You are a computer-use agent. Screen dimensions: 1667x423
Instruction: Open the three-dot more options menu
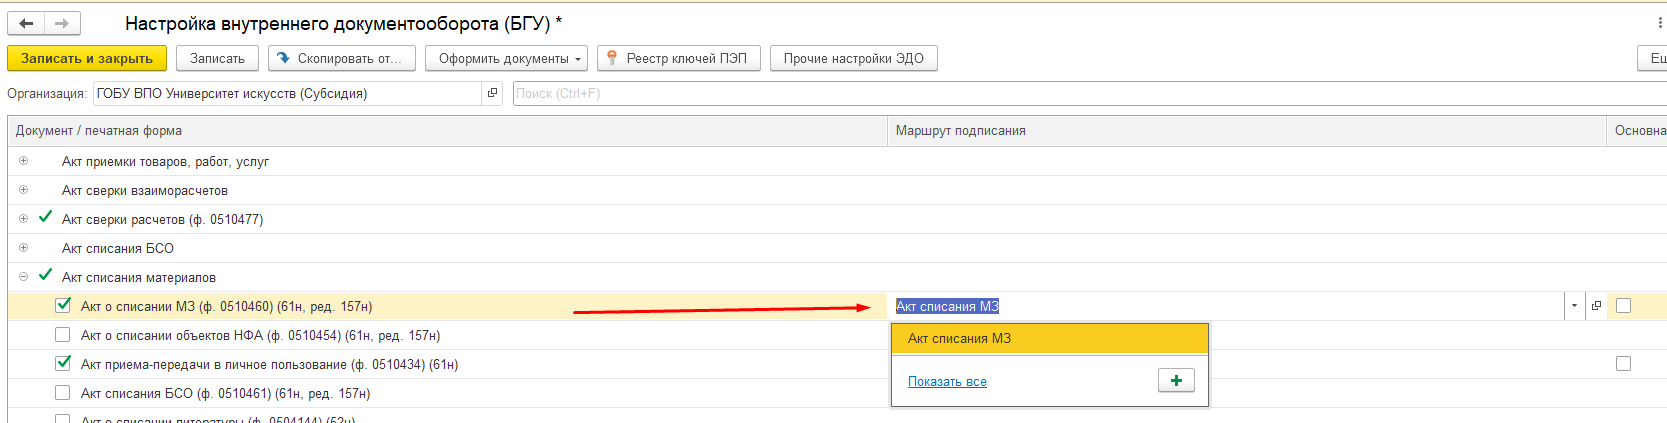tap(1660, 22)
